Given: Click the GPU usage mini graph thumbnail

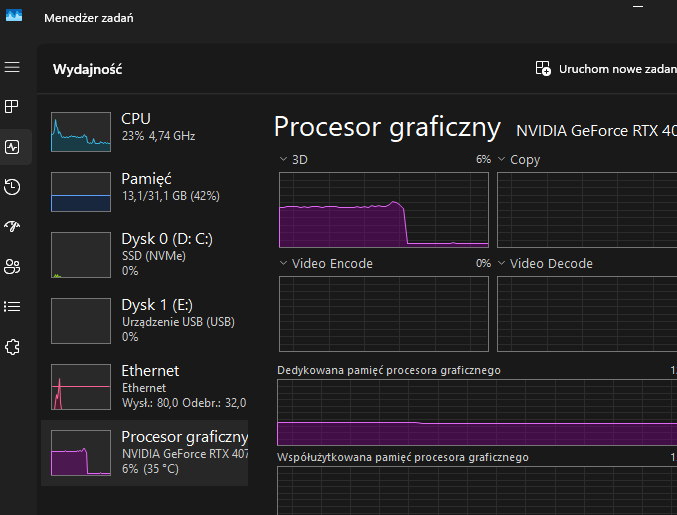Looking at the screenshot, I should 81,453.
